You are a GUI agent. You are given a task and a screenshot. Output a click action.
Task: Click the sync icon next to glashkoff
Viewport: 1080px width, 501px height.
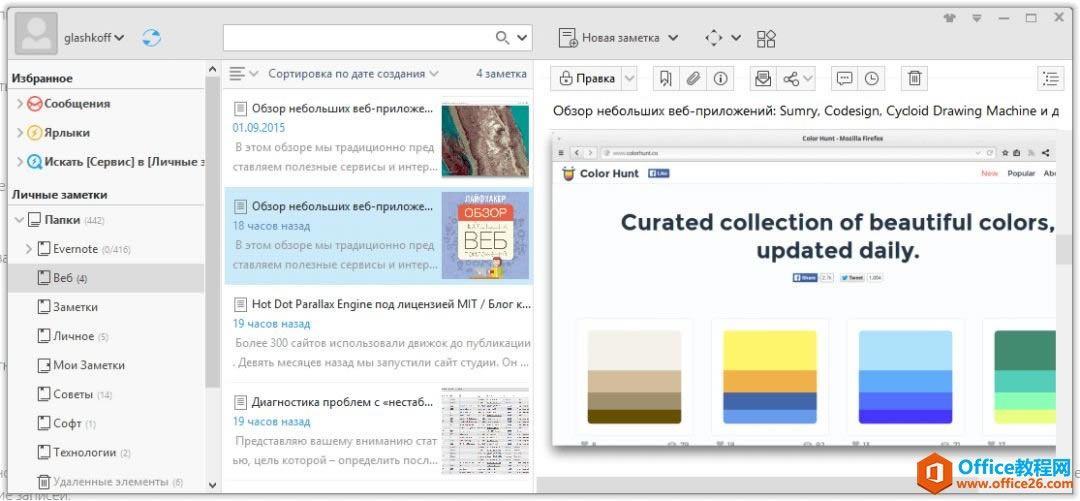(152, 37)
